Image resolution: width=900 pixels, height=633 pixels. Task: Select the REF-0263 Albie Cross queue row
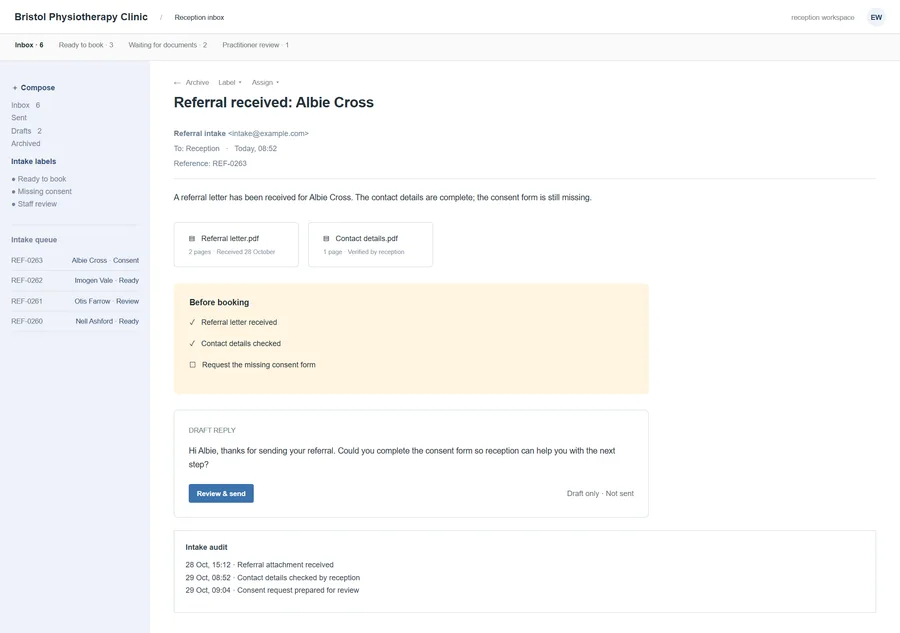click(x=75, y=261)
